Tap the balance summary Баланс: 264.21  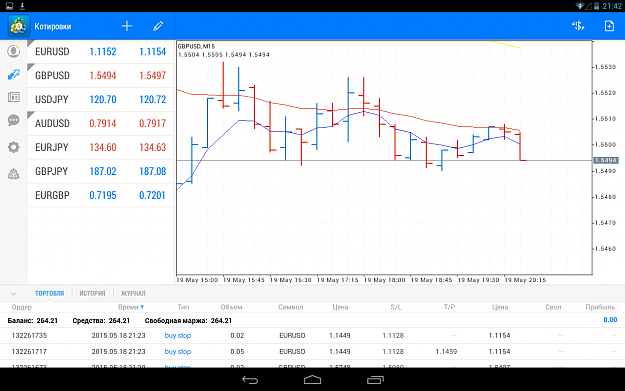[x=33, y=320]
